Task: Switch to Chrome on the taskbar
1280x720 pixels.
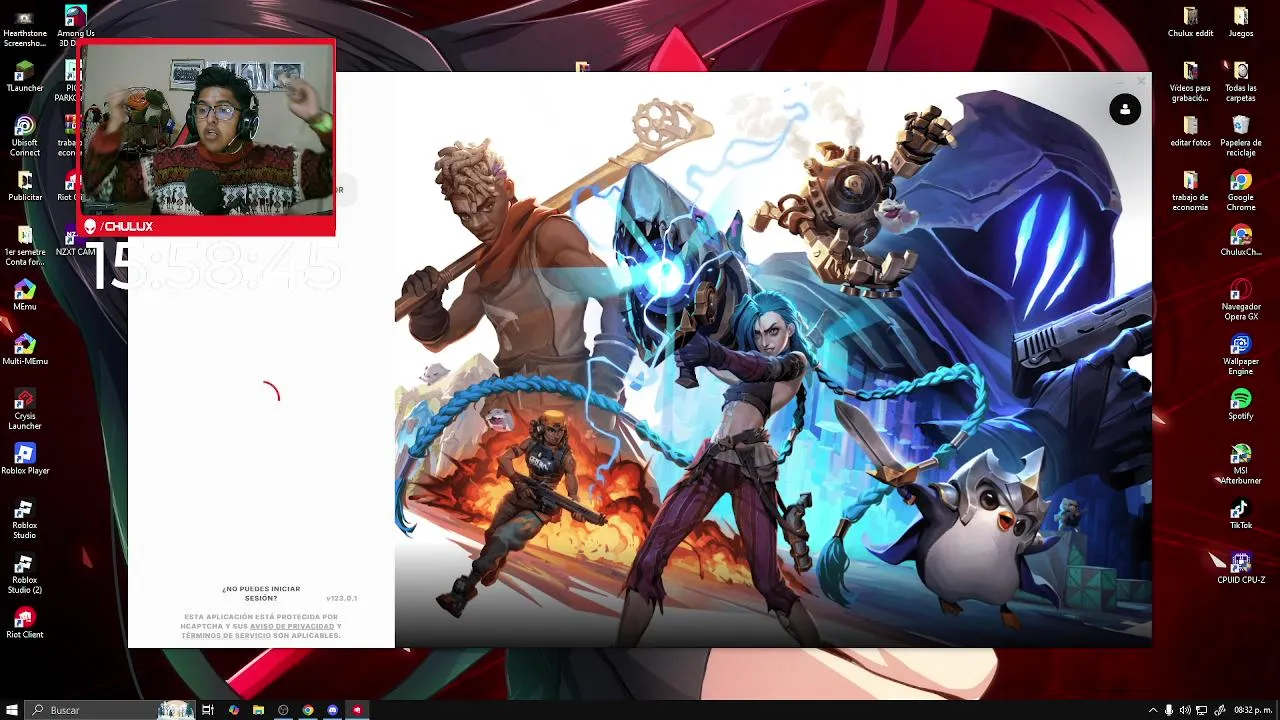Action: [308, 710]
